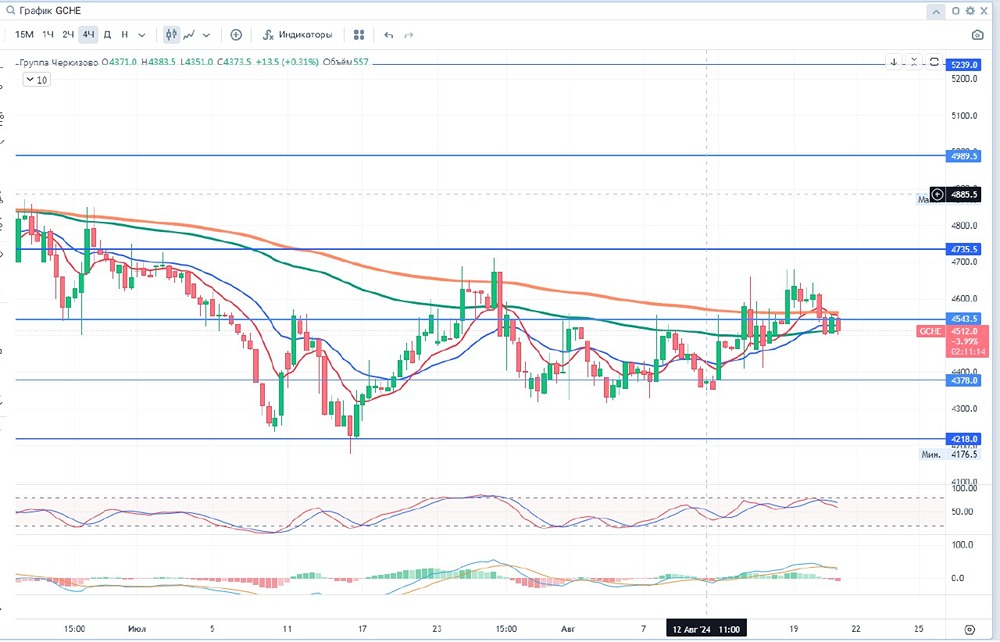This screenshot has height=642, width=1000.
Task: Select the candlestick chart type icon
Action: coord(171,35)
